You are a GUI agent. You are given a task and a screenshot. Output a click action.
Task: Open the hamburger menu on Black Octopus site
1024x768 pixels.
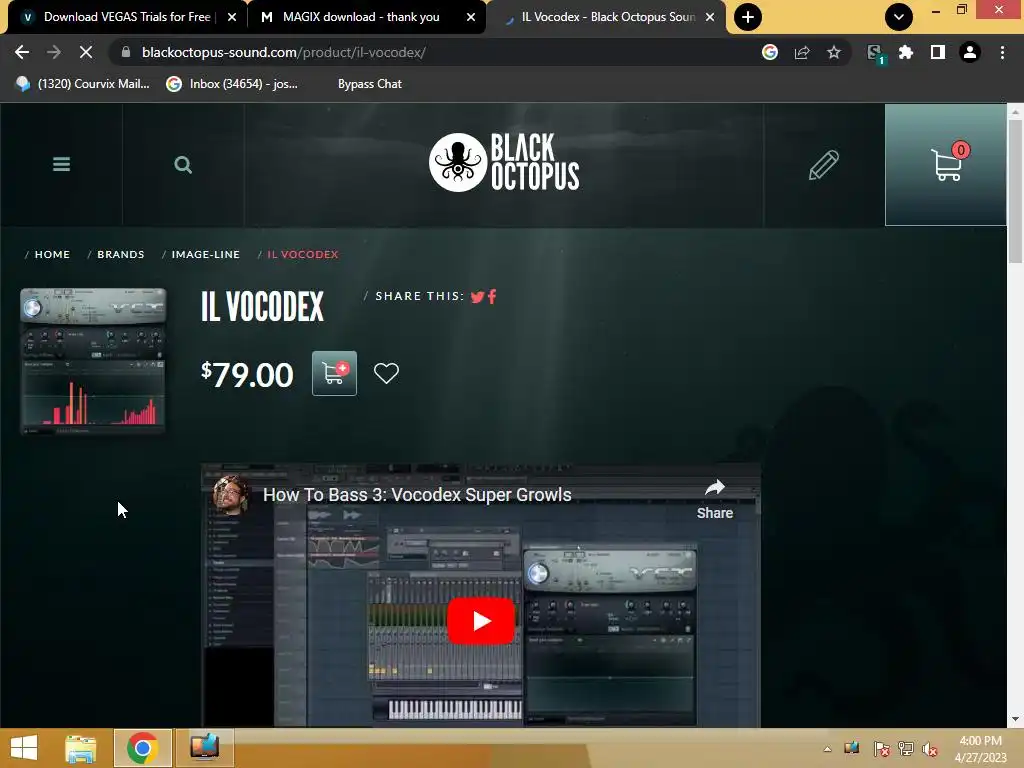pos(61,165)
